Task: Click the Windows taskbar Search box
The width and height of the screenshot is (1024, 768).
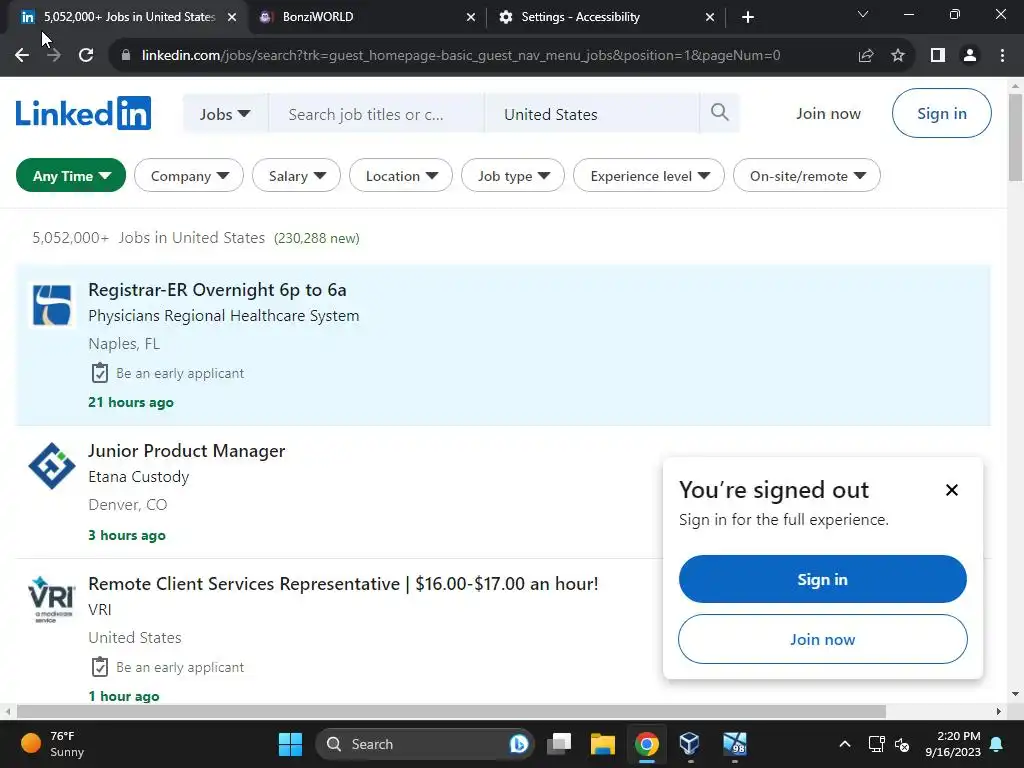Action: (424, 744)
